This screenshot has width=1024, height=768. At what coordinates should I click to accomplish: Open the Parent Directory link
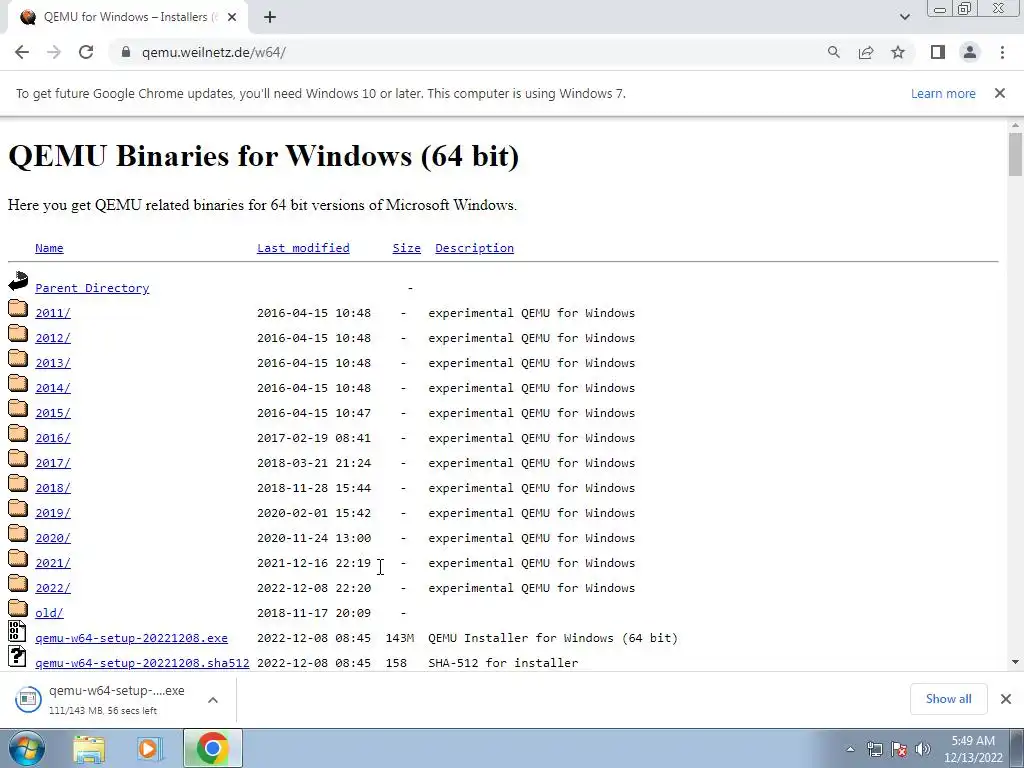[92, 288]
